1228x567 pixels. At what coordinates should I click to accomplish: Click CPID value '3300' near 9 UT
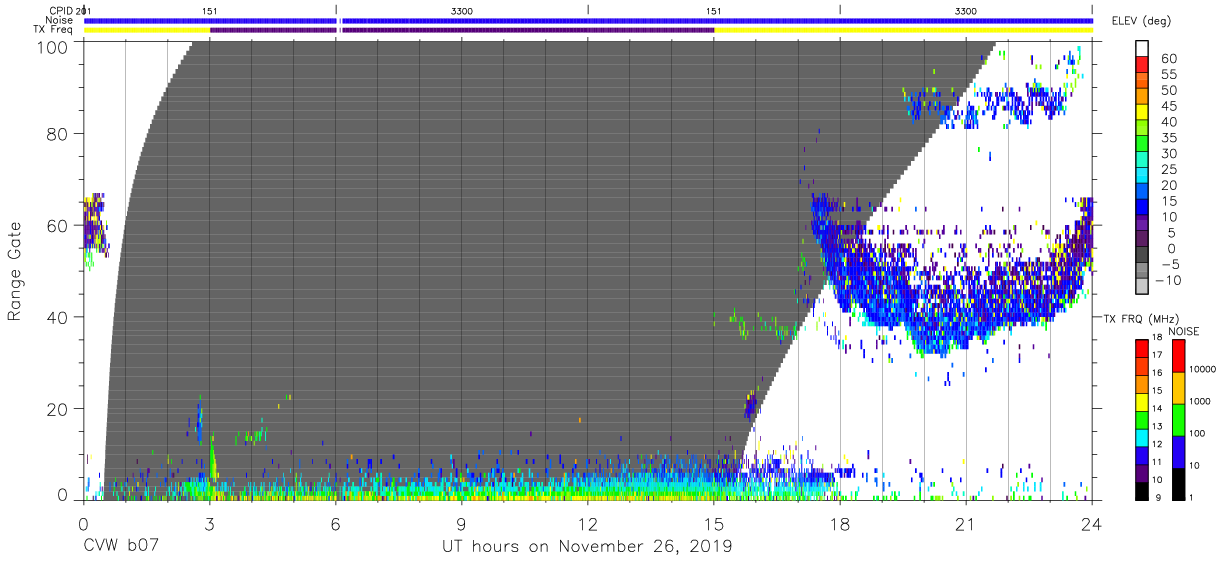click(x=462, y=10)
